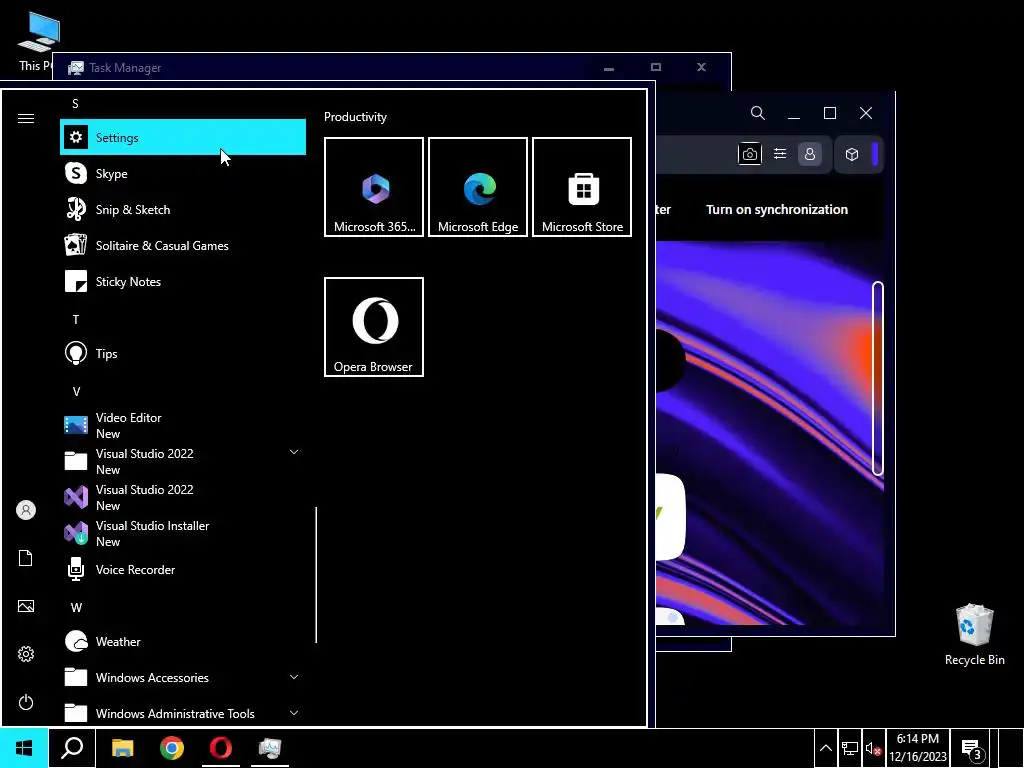The image size is (1024, 768).
Task: Open Opera's extensions cube icon
Action: [852, 154]
